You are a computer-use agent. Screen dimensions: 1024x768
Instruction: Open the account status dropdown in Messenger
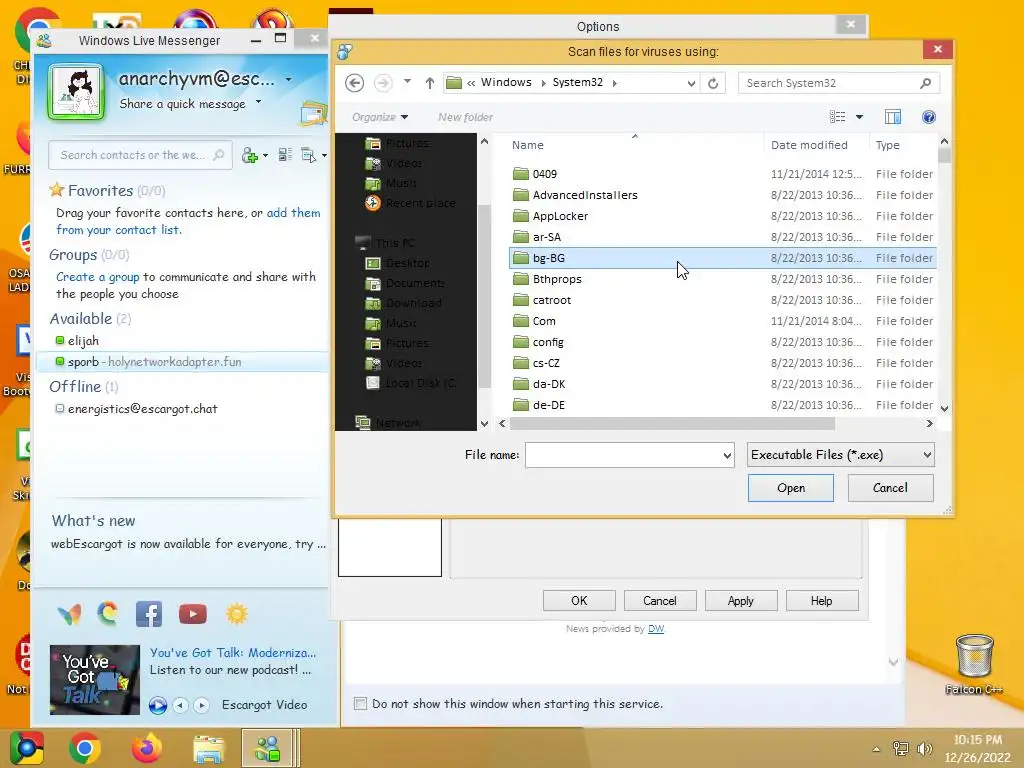[289, 79]
